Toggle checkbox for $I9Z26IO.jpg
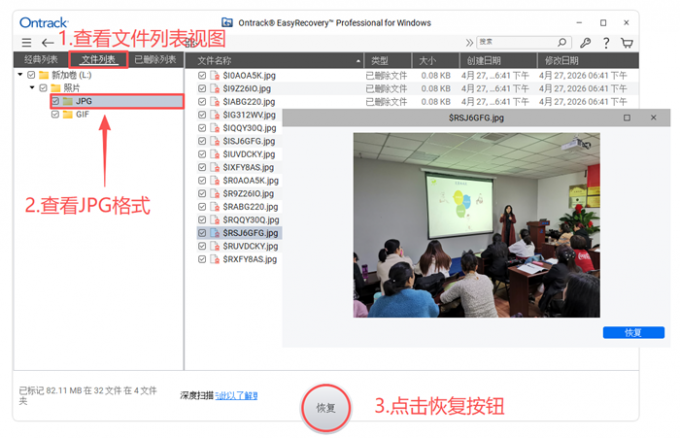The height and width of the screenshot is (438, 680). coord(202,88)
